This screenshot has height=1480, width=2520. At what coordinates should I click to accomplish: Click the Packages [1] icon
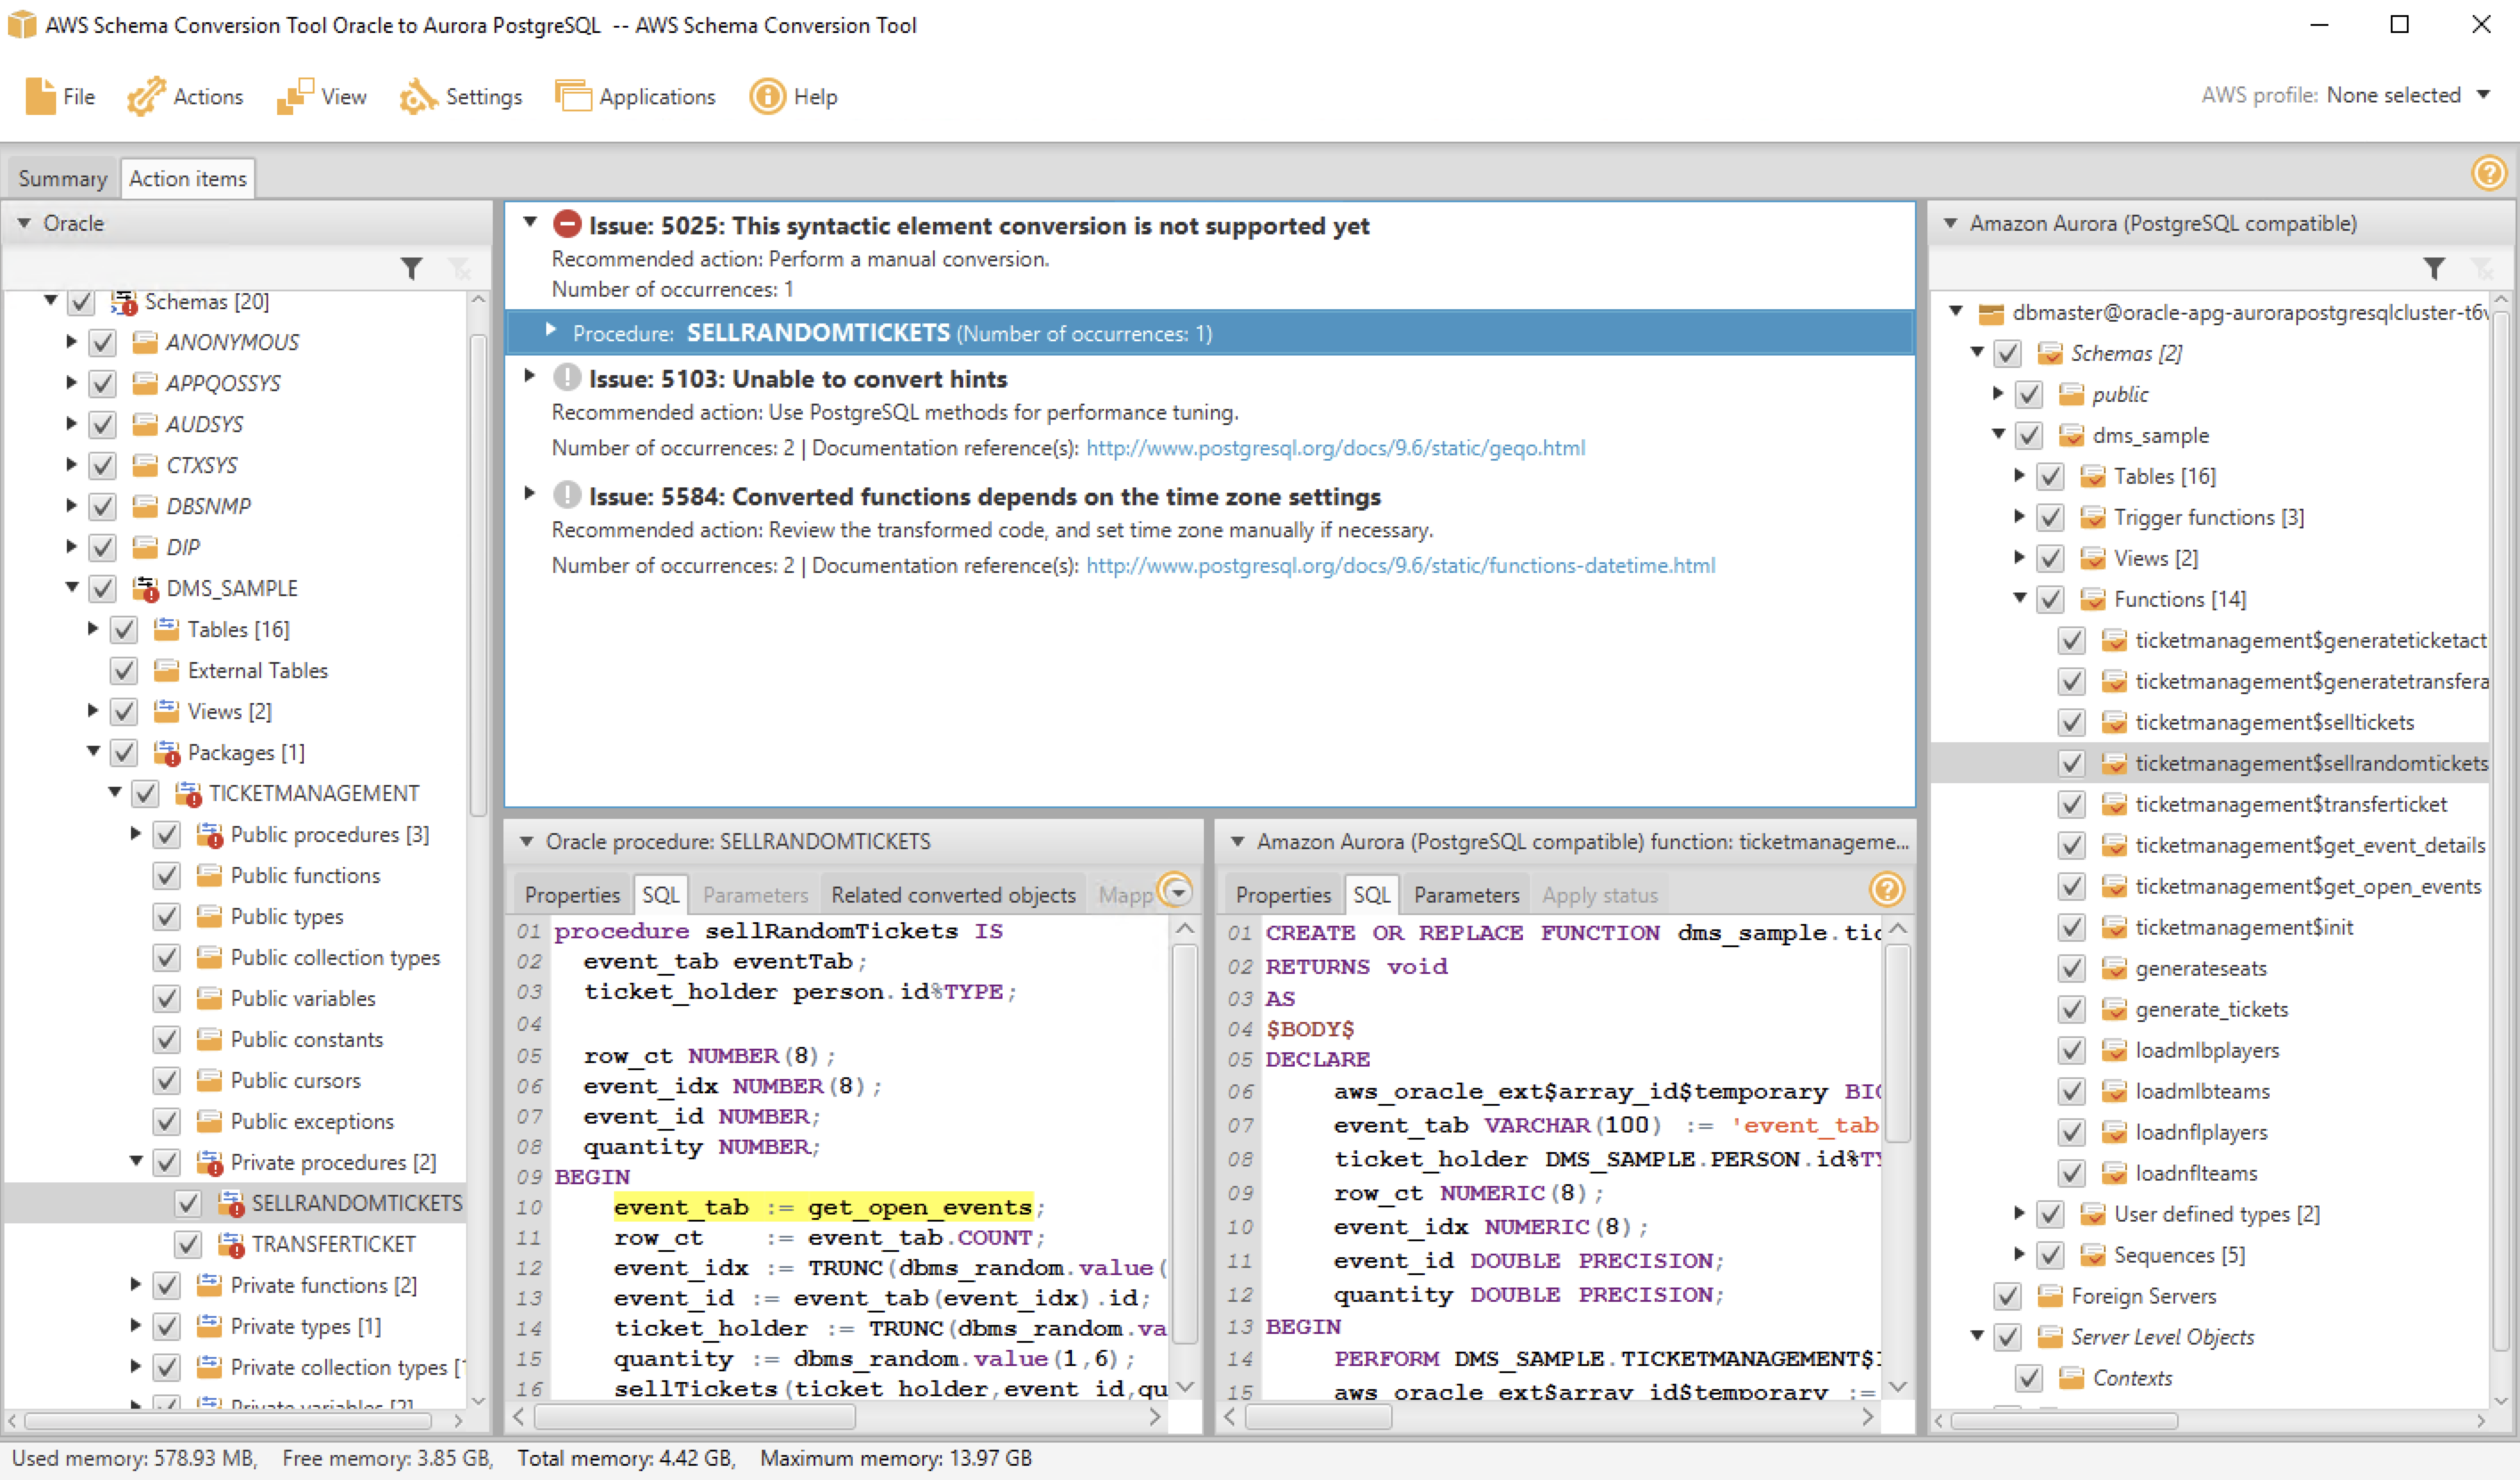[x=167, y=752]
